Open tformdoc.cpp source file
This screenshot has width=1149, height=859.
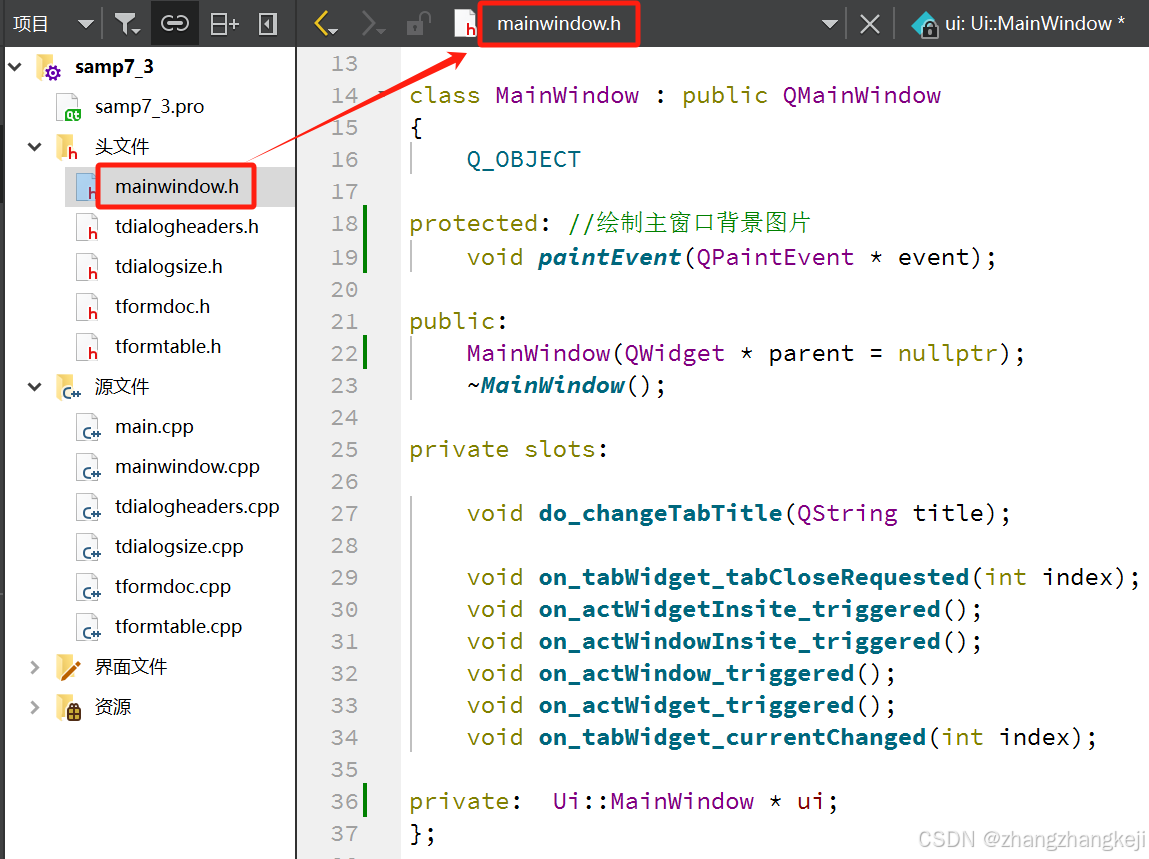click(172, 586)
